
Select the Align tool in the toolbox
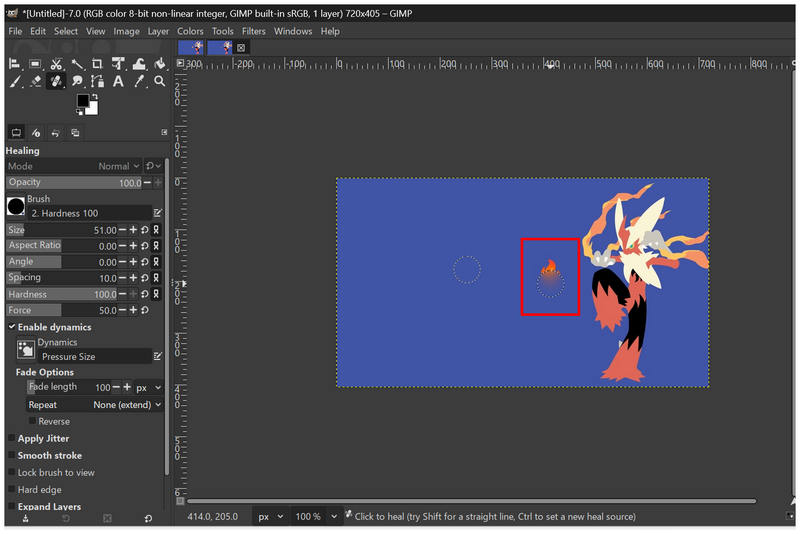coord(15,64)
